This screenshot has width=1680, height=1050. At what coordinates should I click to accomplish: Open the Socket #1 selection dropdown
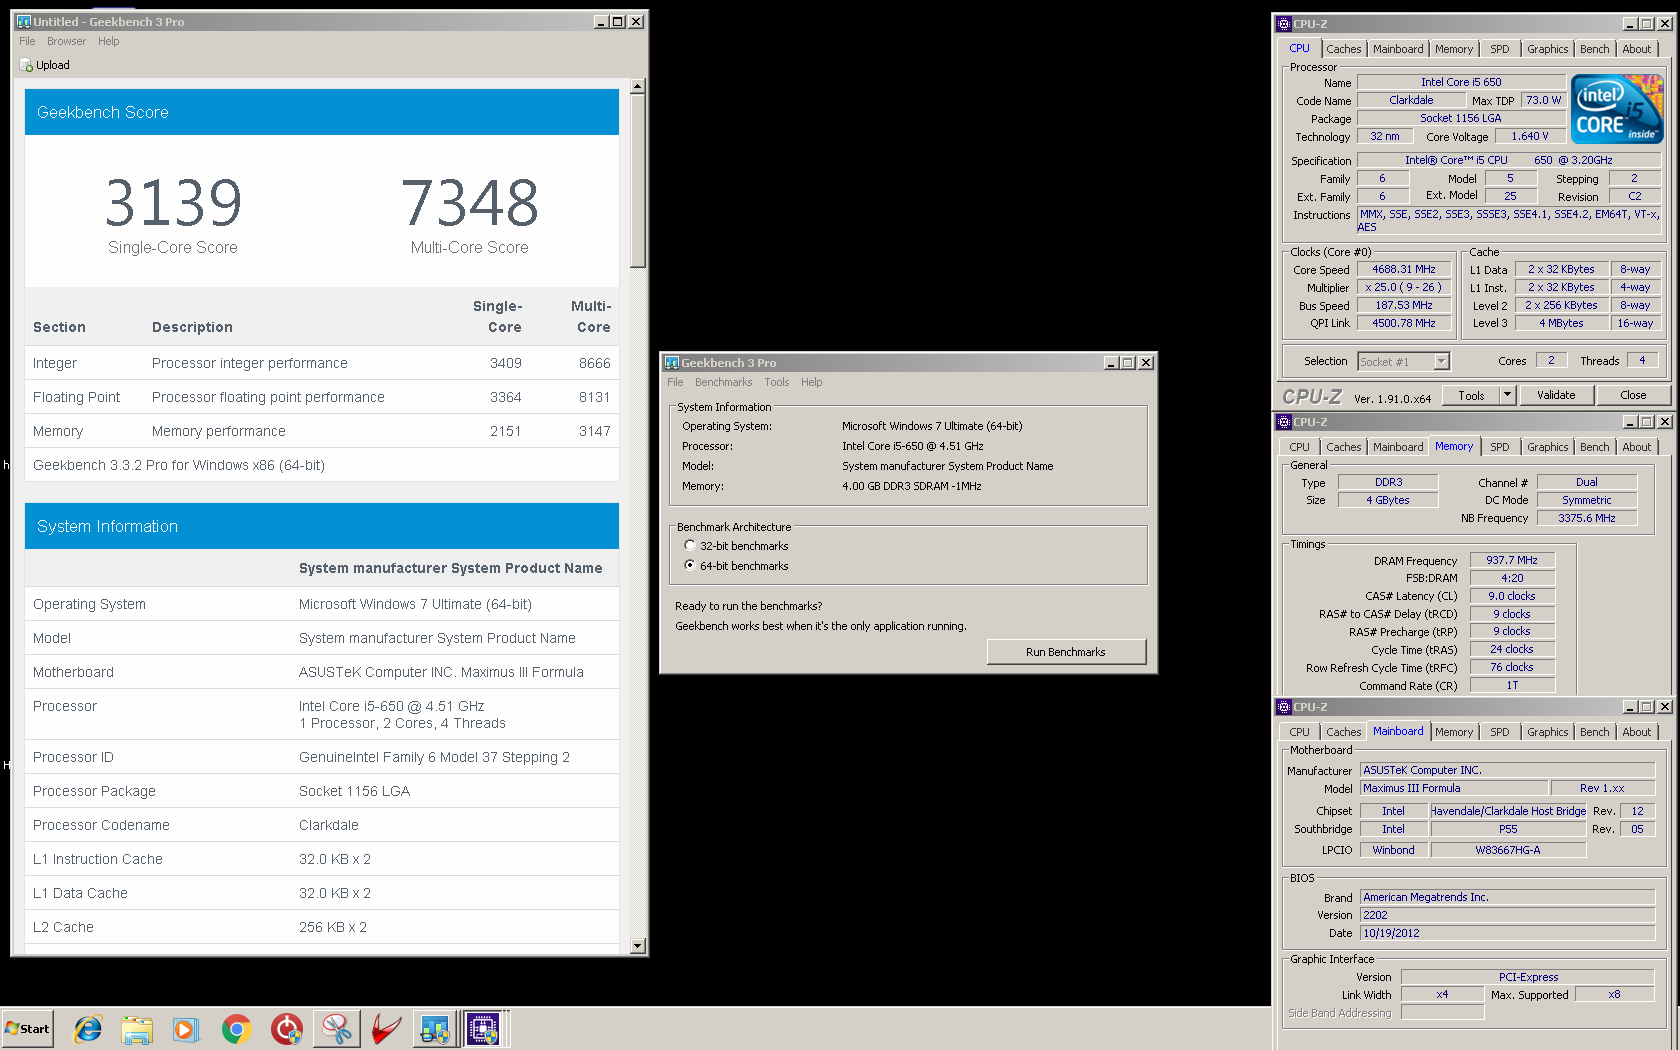pos(1404,361)
